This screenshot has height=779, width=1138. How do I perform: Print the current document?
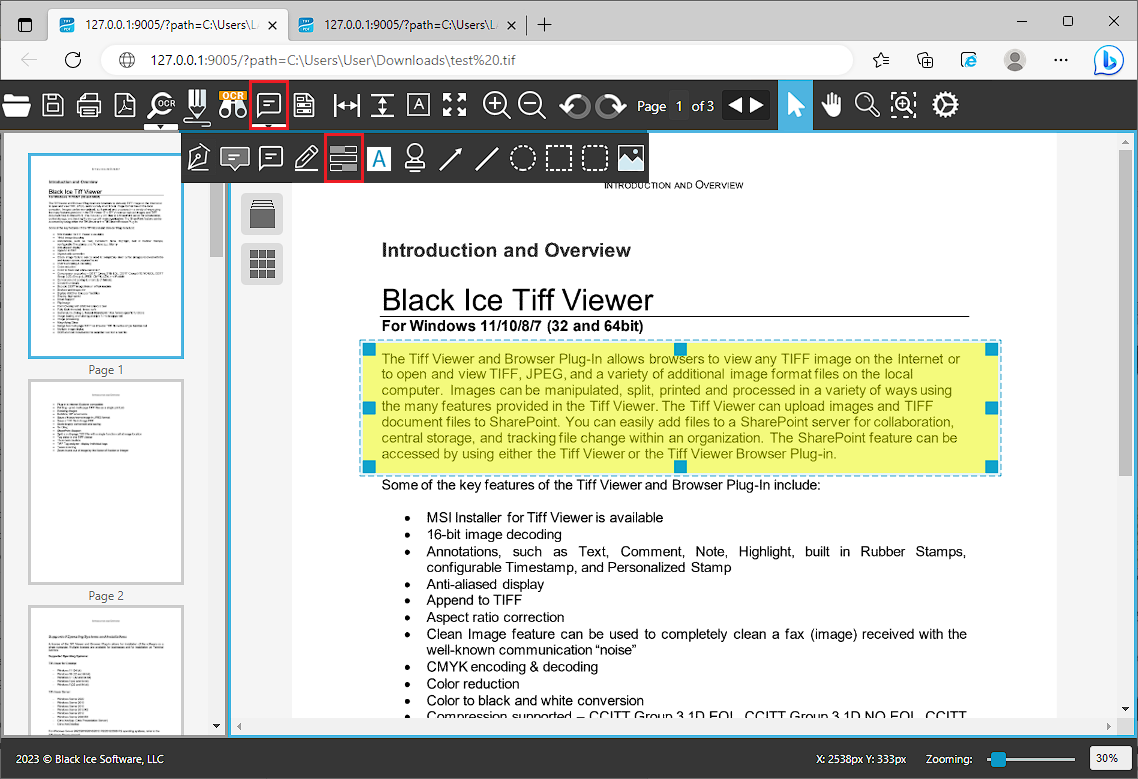pyautogui.click(x=88, y=105)
